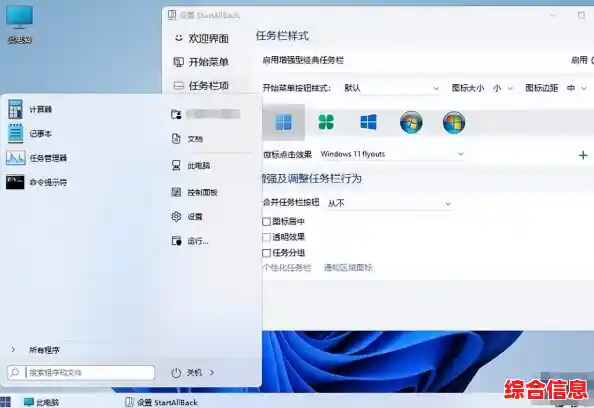The height and width of the screenshot is (408, 594).
Task: Toggle 任务分组 checkbox
Action: coord(266,253)
